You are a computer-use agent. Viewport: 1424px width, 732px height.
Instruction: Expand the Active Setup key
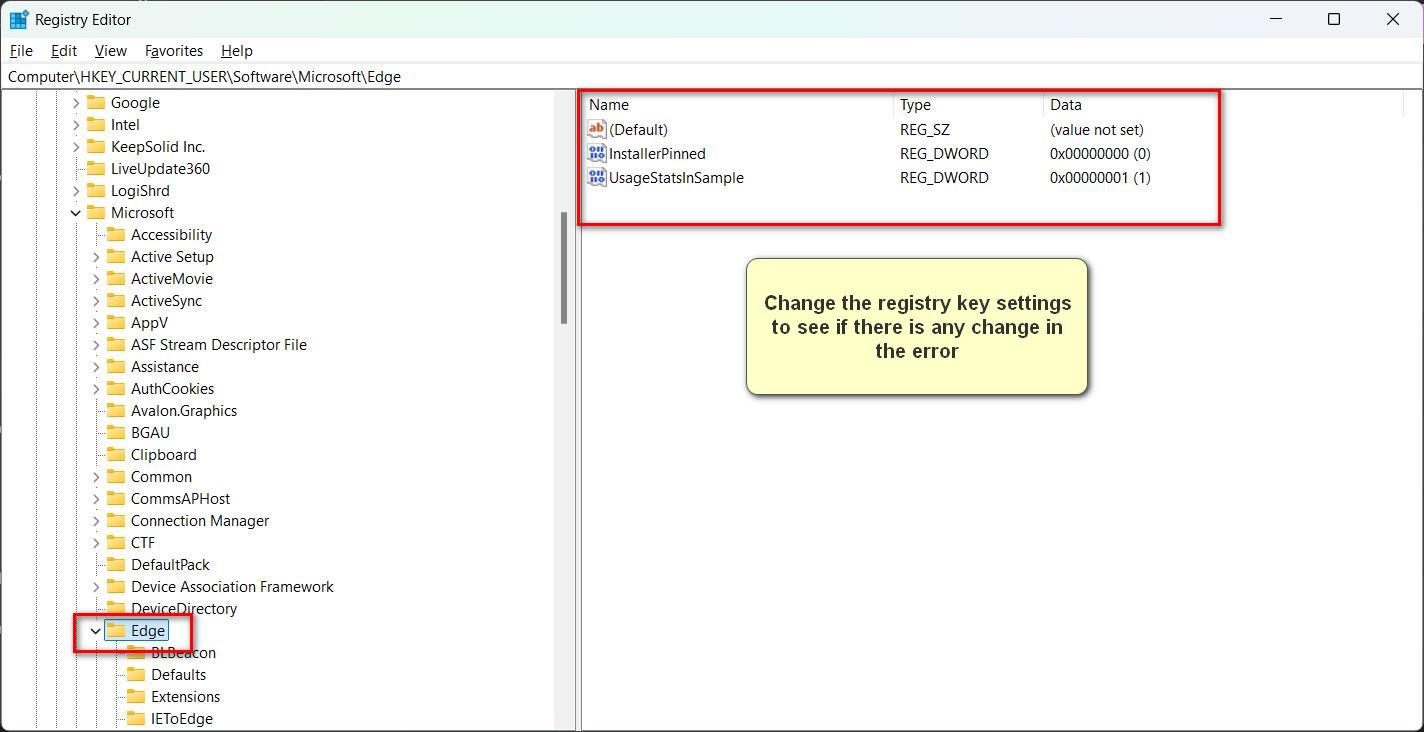pyautogui.click(x=96, y=256)
